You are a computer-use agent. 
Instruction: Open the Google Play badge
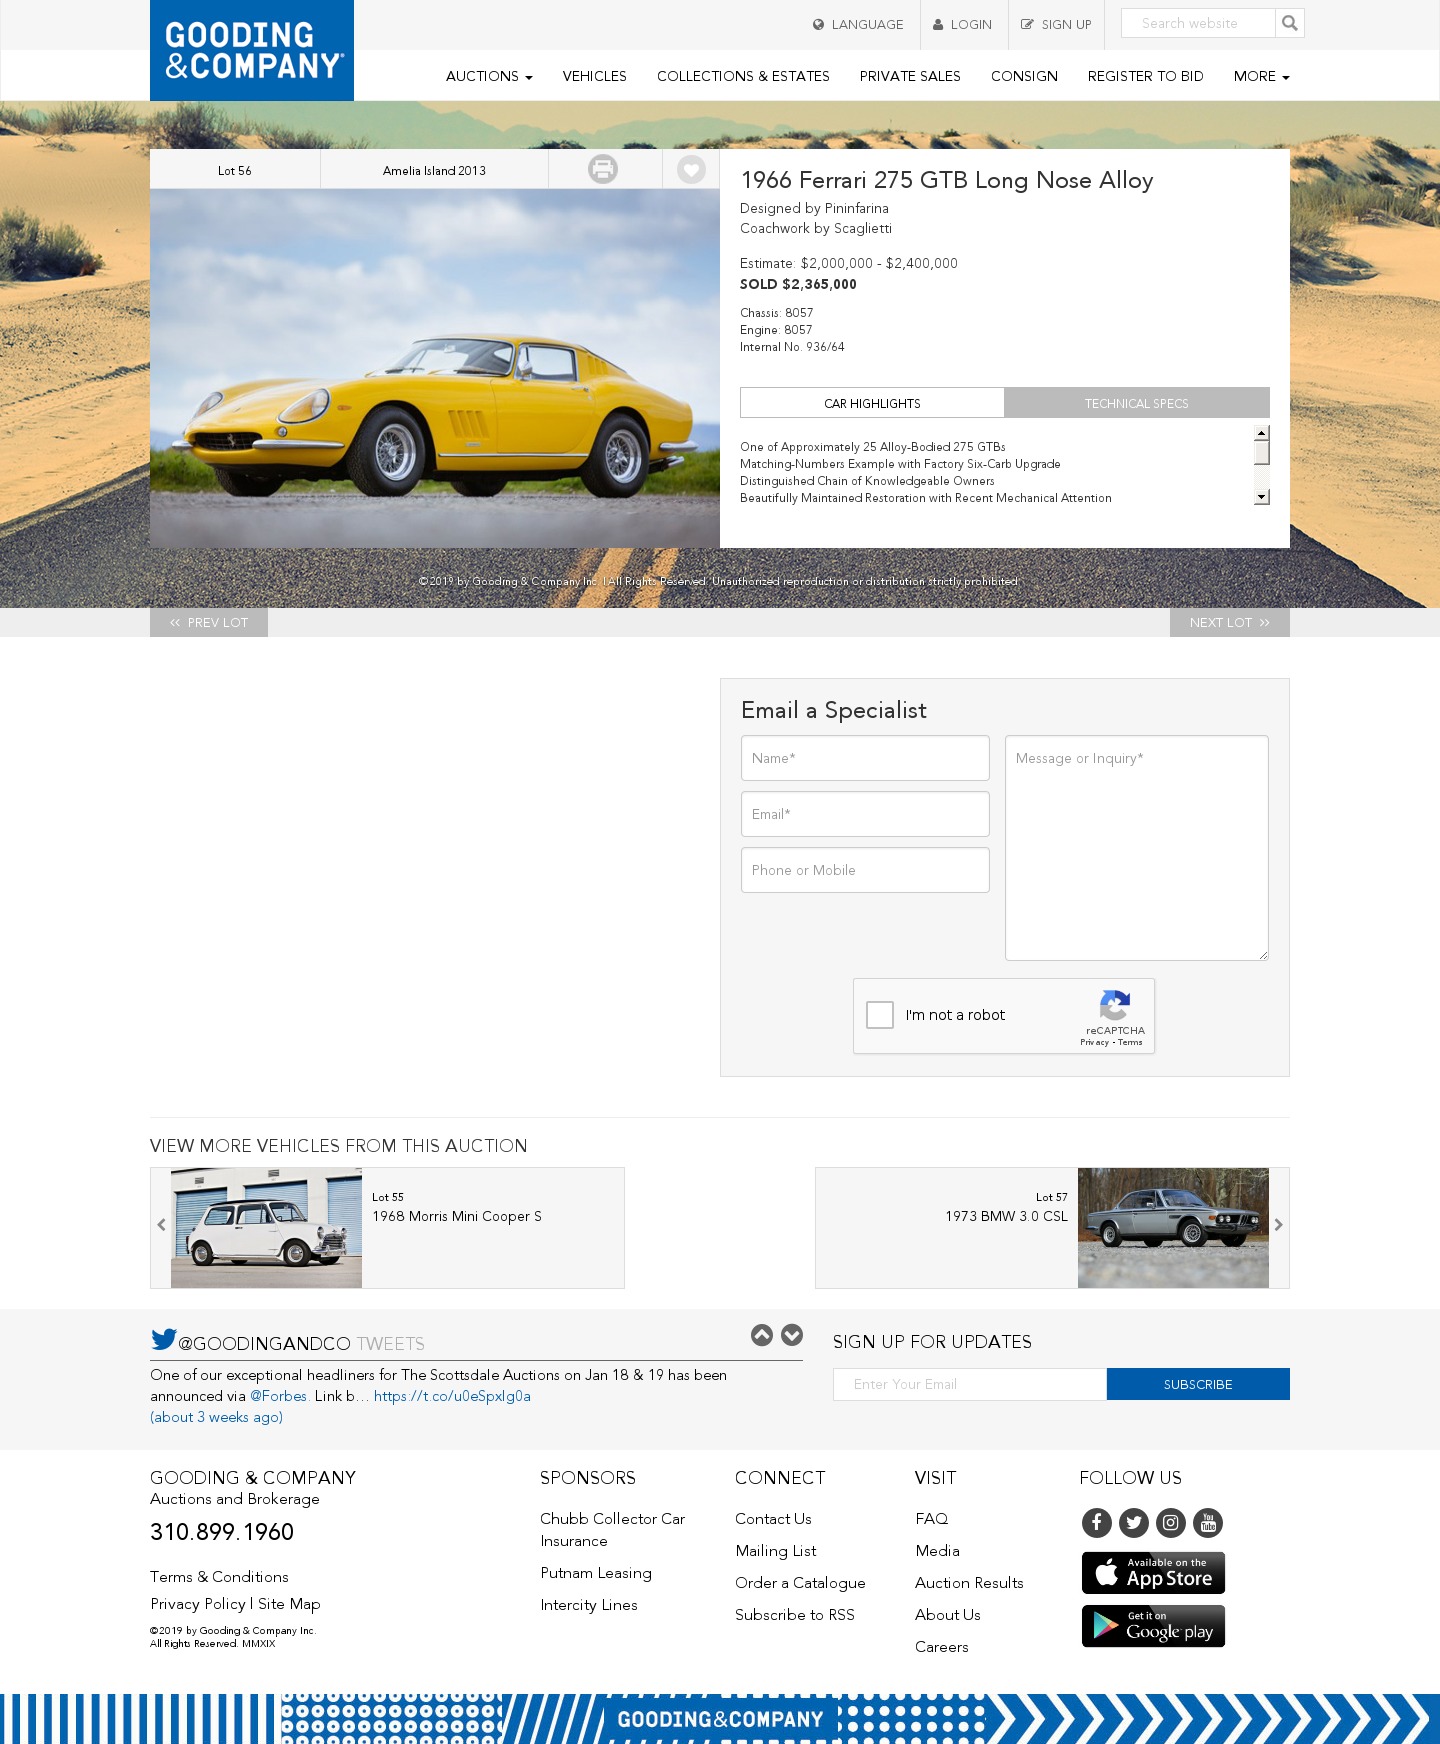pos(1153,1626)
